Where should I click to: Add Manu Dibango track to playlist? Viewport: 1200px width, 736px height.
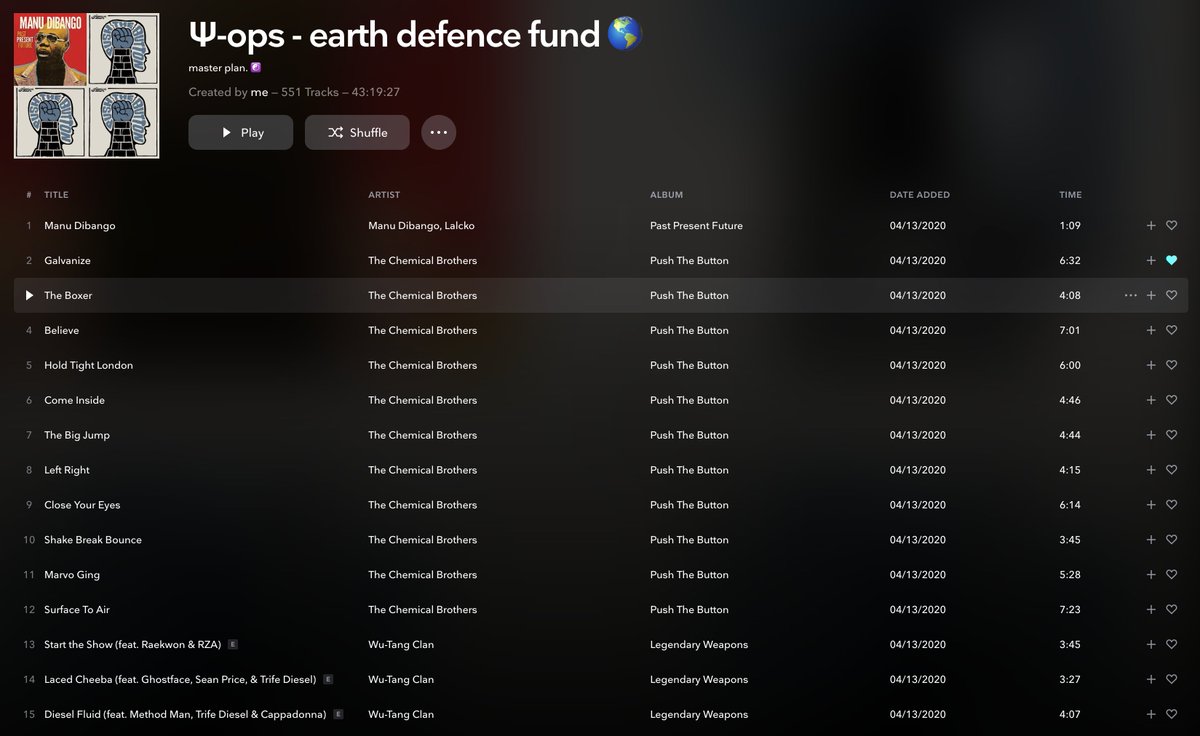(x=1151, y=226)
